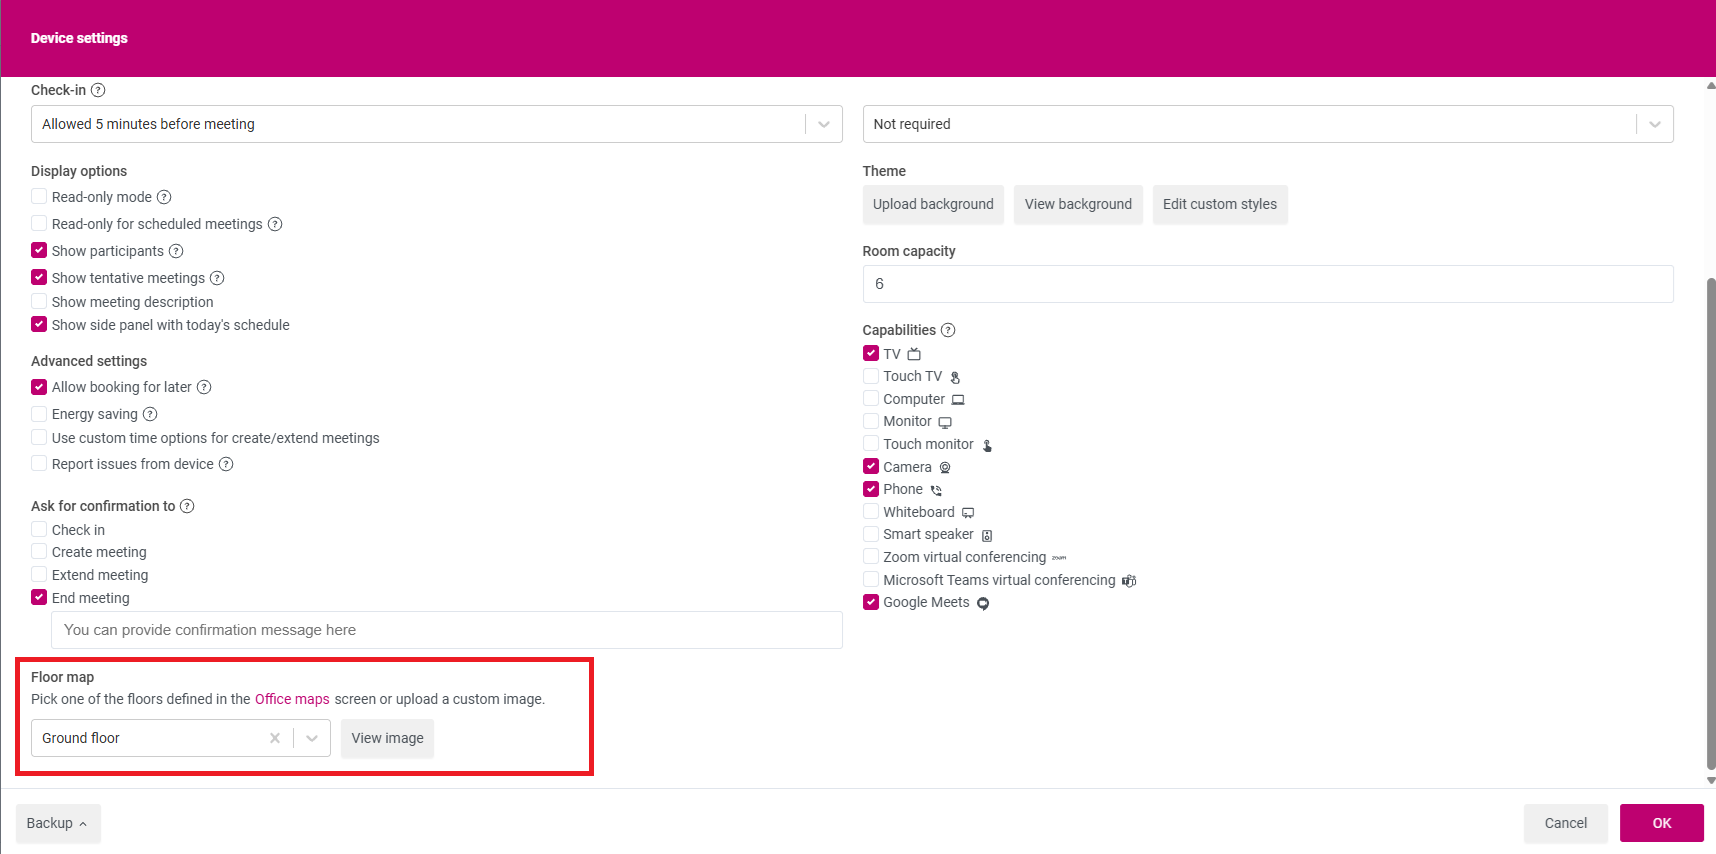Screen dimensions: 1716x854
Task: Click help icon for Read-only for scheduled meetings
Action: [x=275, y=224]
